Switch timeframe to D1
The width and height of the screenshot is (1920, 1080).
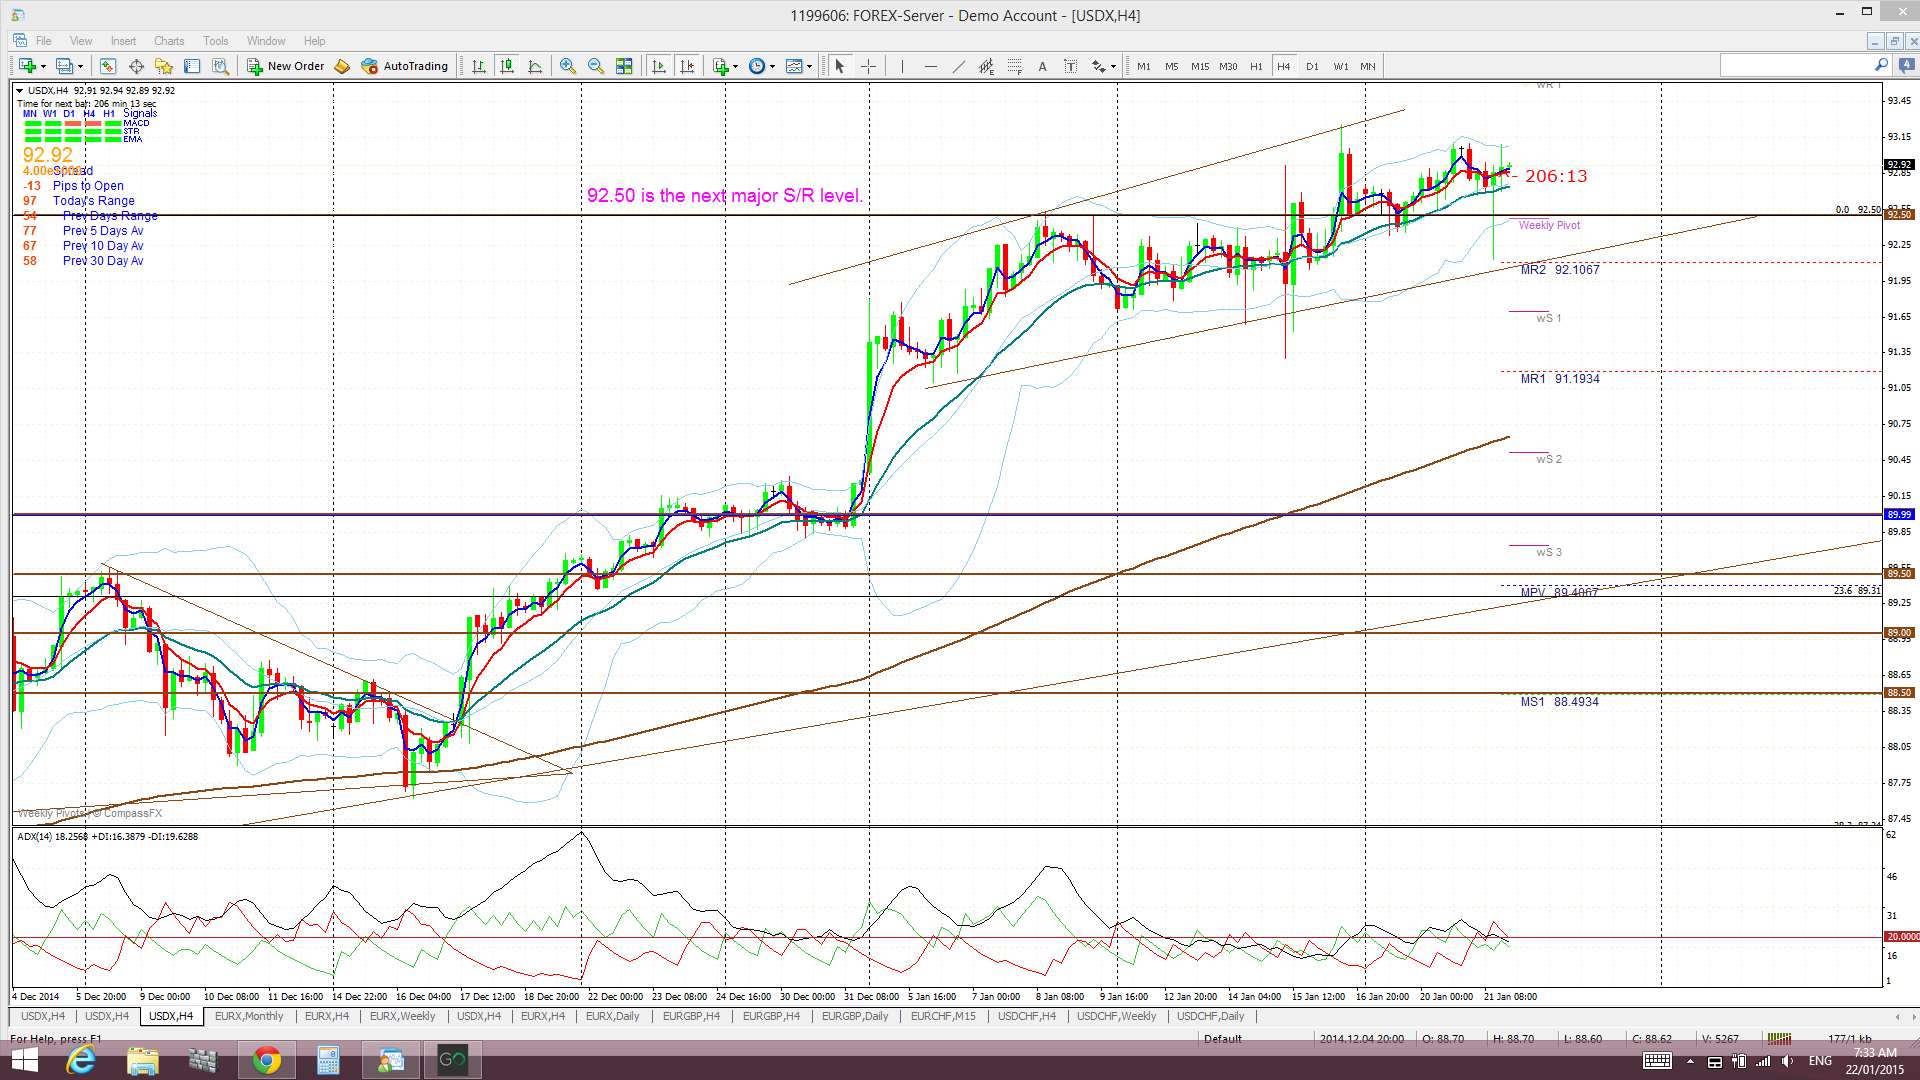[x=1312, y=66]
